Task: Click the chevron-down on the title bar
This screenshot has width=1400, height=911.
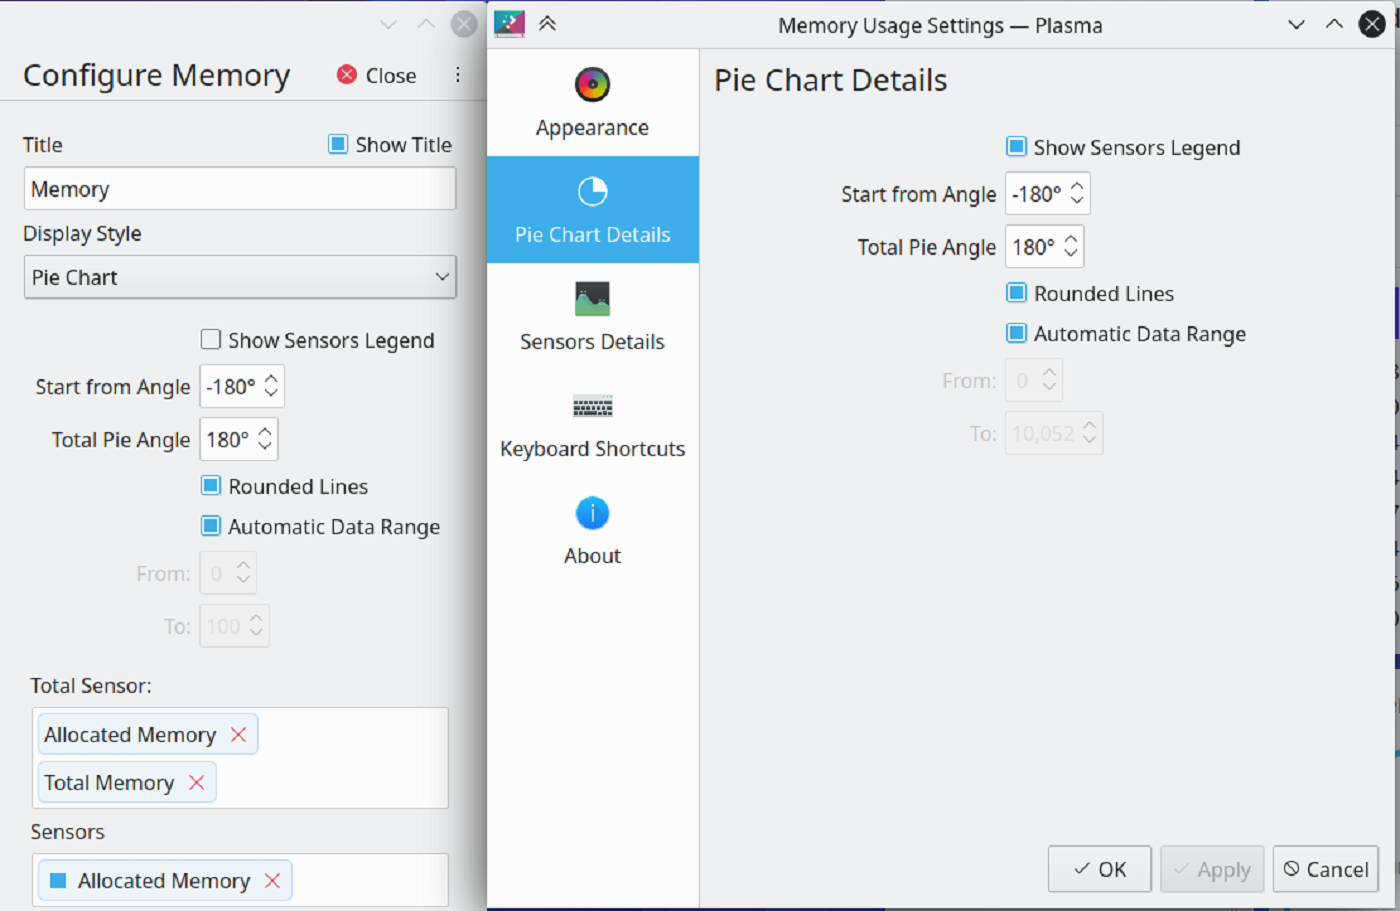Action: point(1296,24)
